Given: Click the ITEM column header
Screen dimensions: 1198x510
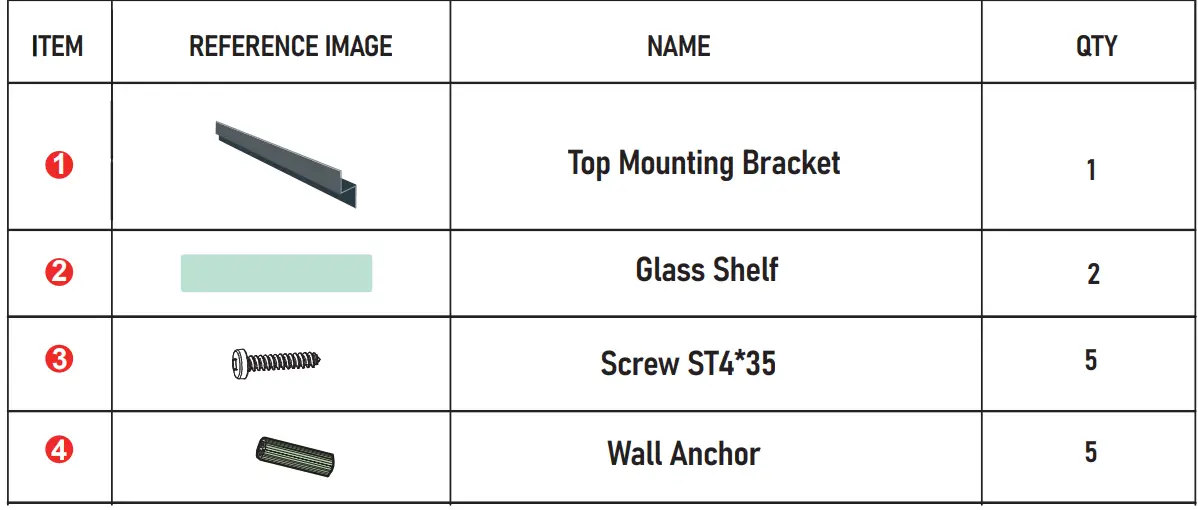Looking at the screenshot, I should tap(58, 46).
